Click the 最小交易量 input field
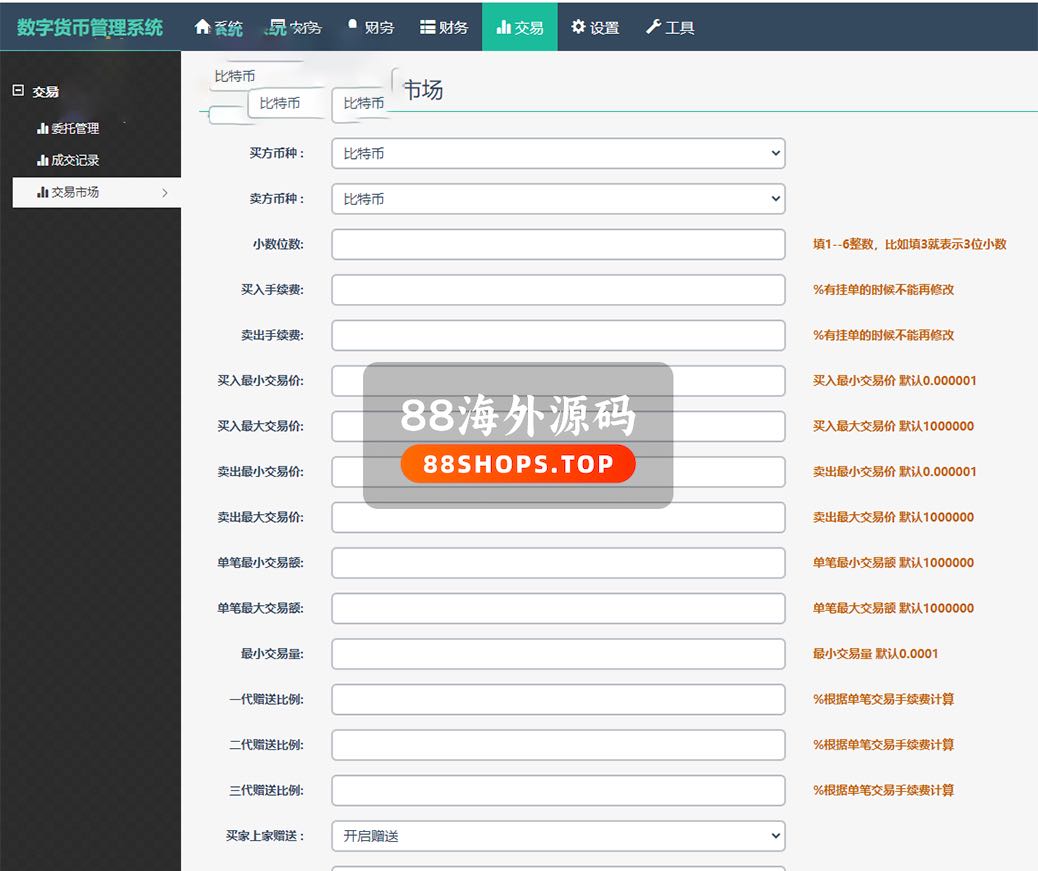This screenshot has width=1038, height=871. pyautogui.click(x=557, y=654)
